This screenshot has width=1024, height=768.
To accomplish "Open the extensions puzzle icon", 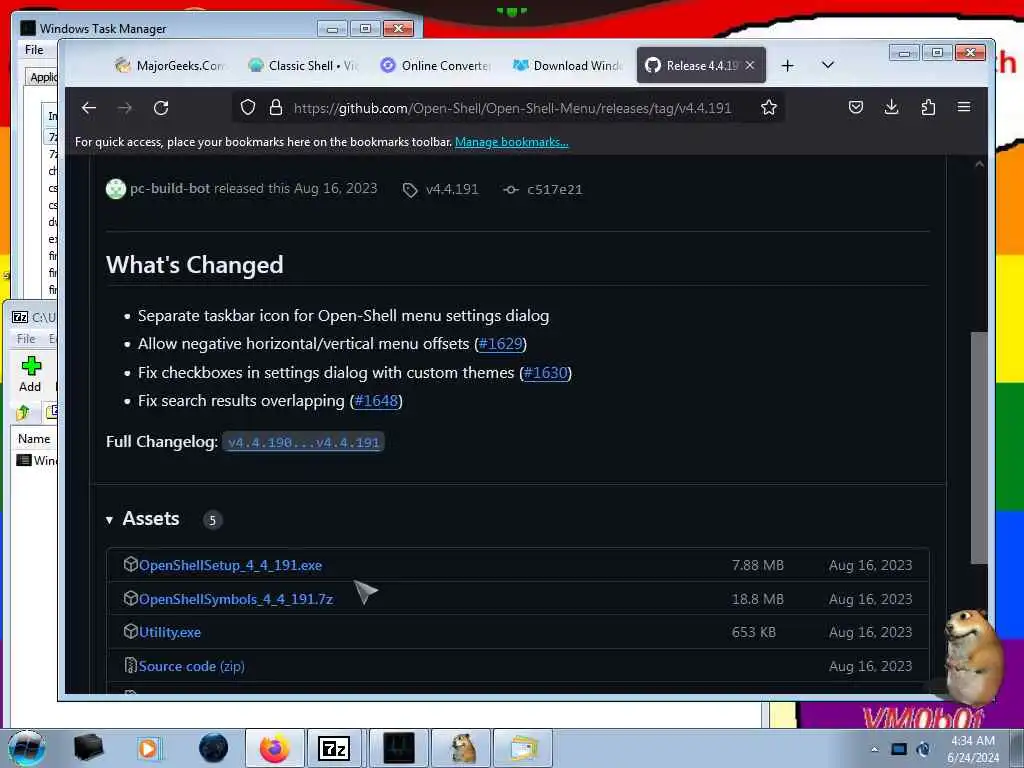I will (x=928, y=107).
